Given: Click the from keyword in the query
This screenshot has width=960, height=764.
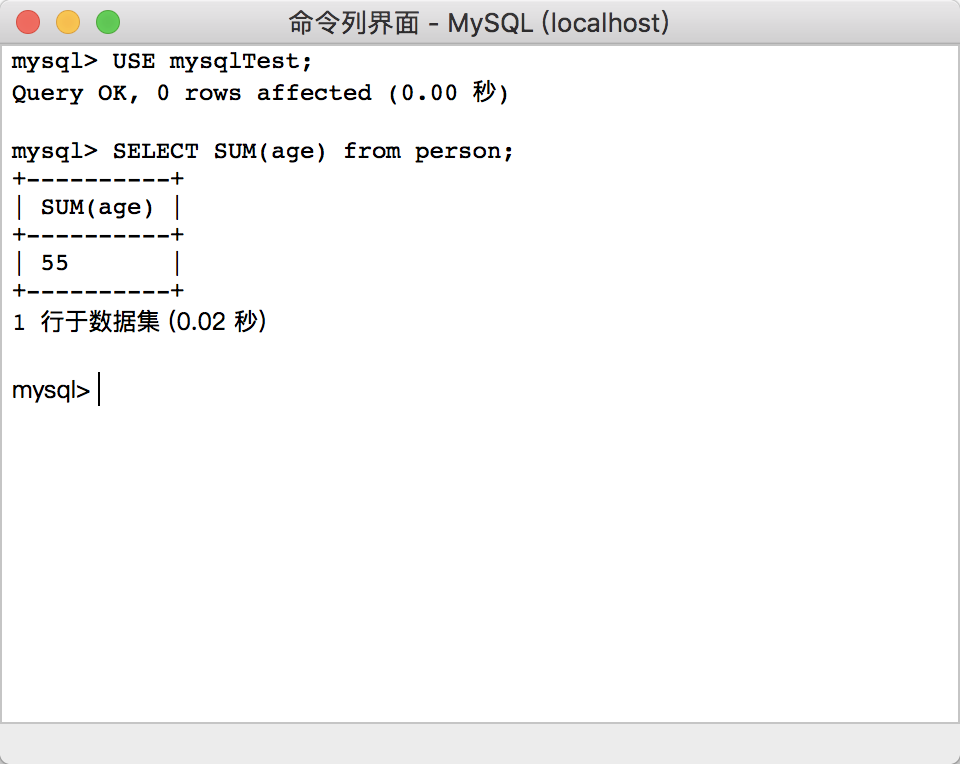Looking at the screenshot, I should click(371, 151).
